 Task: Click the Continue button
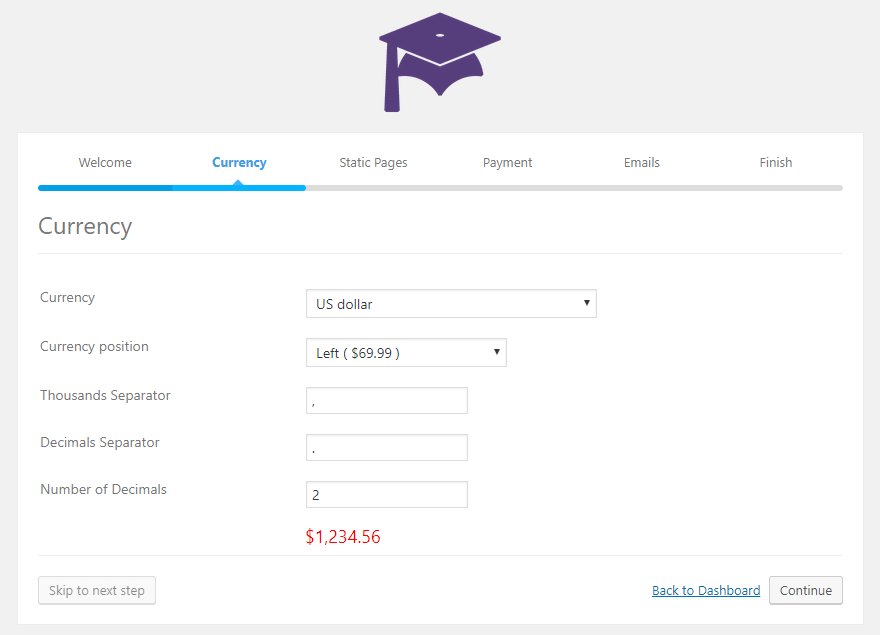[x=806, y=590]
